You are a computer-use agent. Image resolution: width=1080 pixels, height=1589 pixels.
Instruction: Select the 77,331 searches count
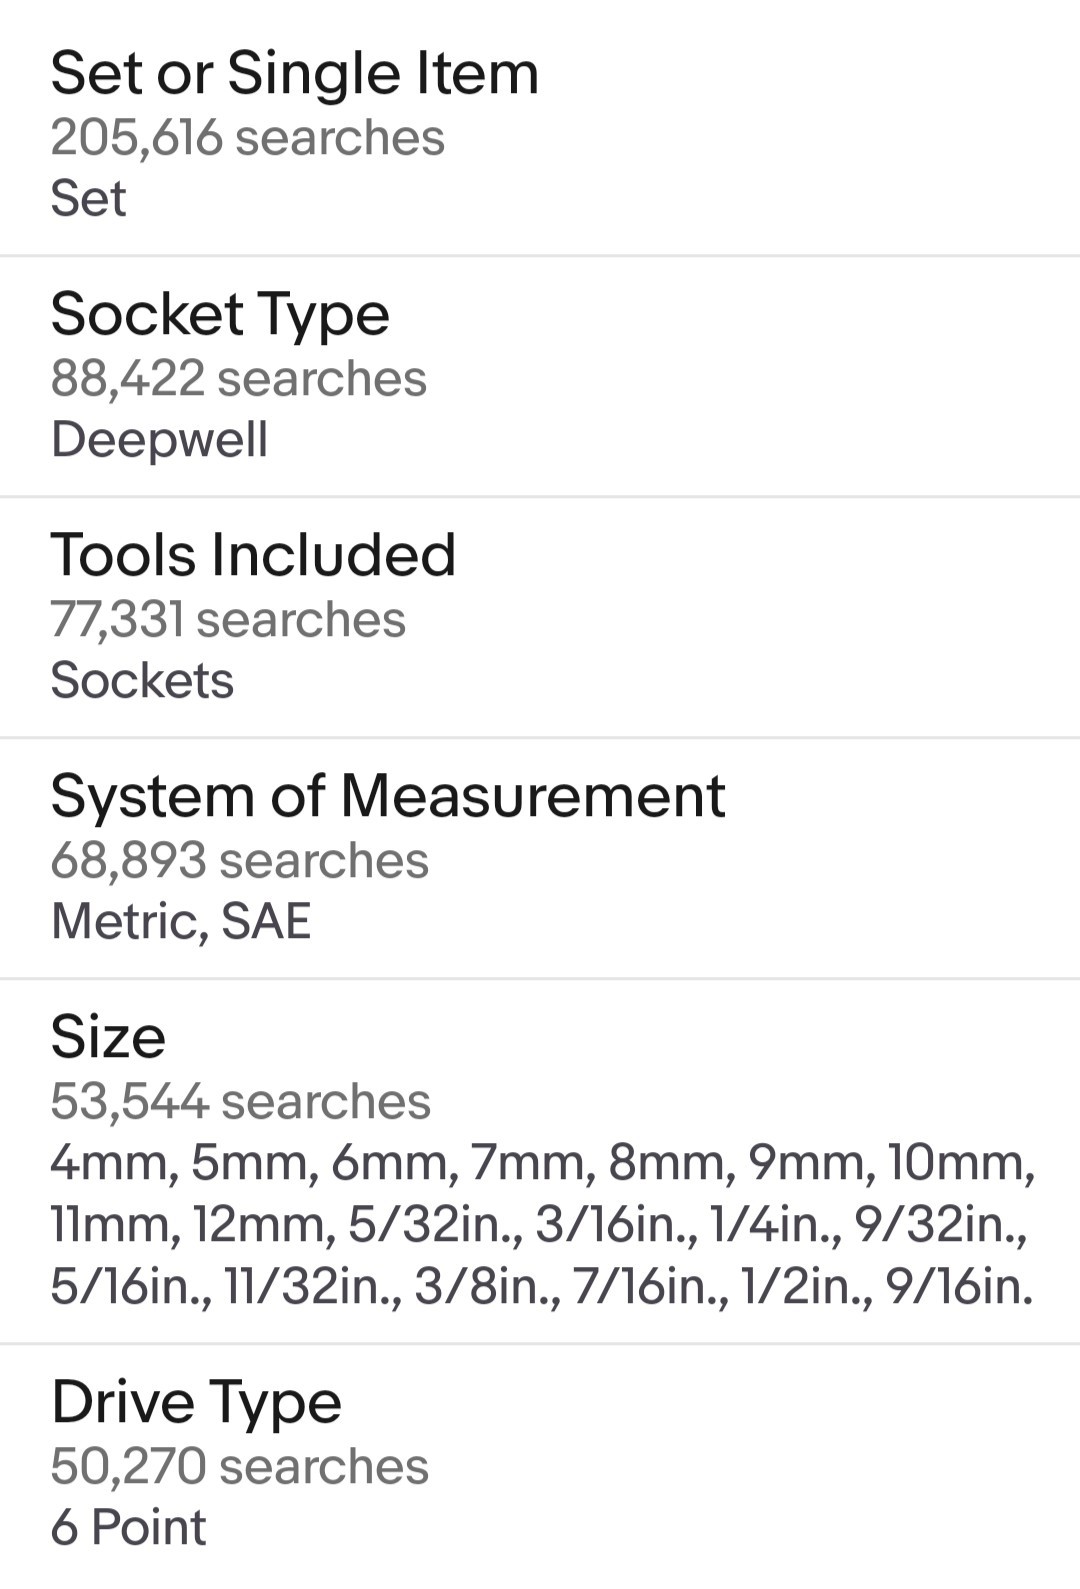tap(228, 619)
